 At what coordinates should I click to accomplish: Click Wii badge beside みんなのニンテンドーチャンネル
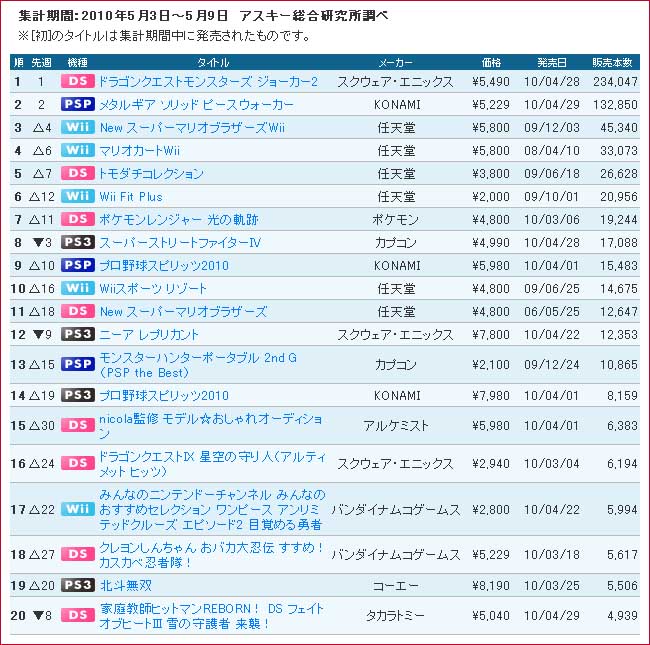coord(78,509)
